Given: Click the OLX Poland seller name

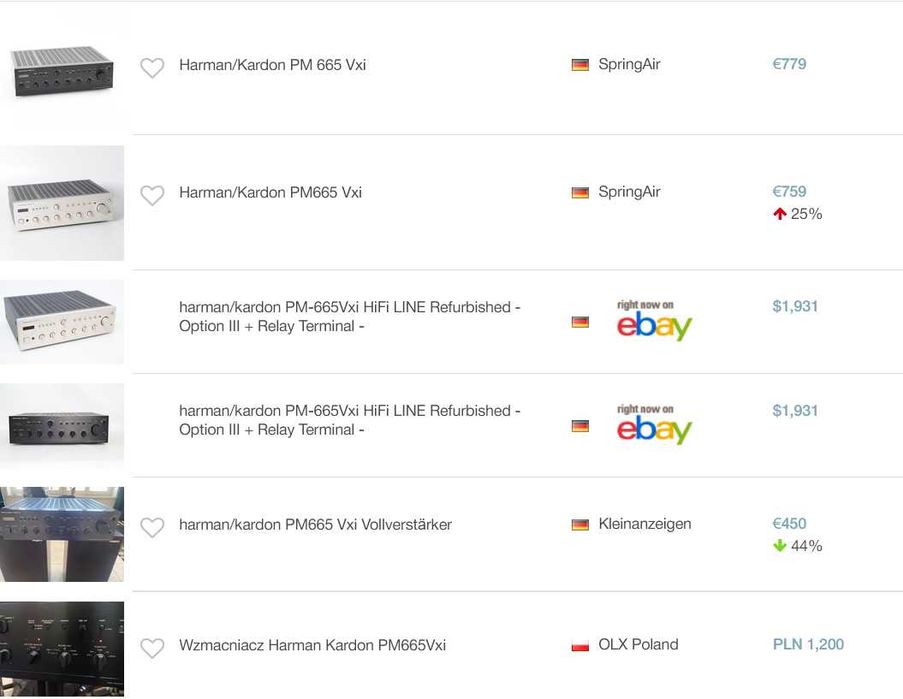Looking at the screenshot, I should (638, 645).
